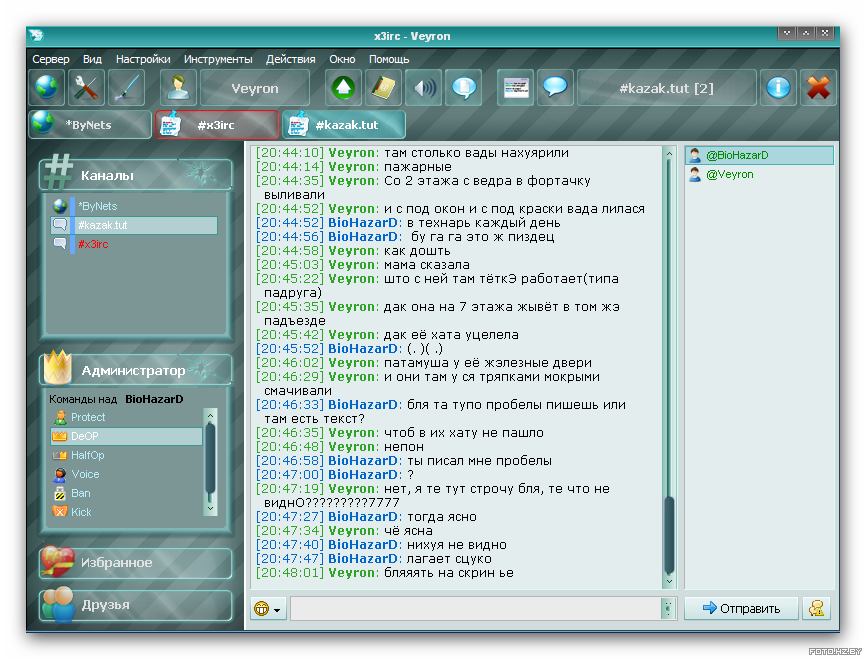Open the Настройки menu
The image size is (866, 659).
click(x=143, y=59)
